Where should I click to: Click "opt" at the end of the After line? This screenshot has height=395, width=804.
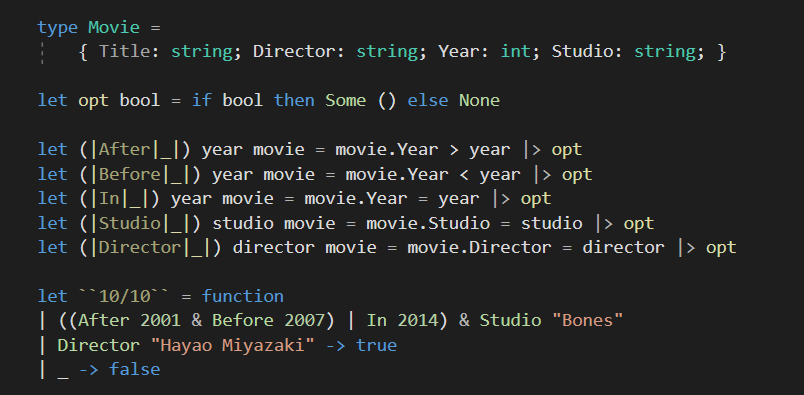click(567, 149)
